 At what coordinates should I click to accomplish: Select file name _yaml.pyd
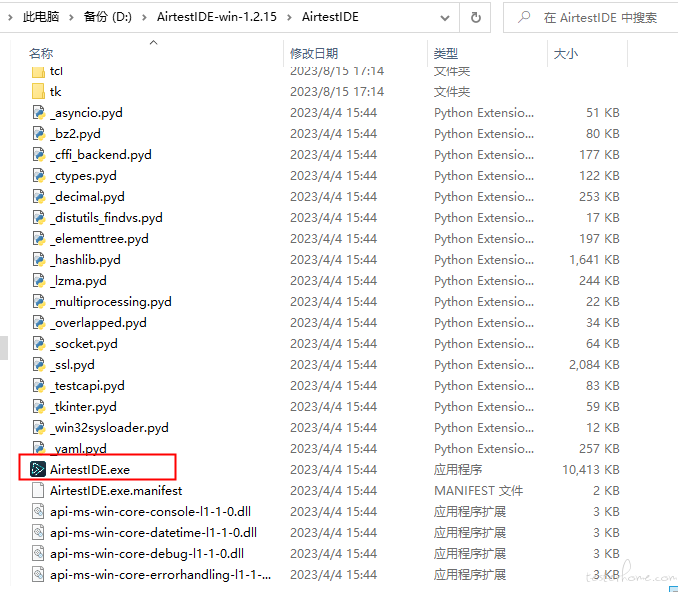[x=78, y=449]
